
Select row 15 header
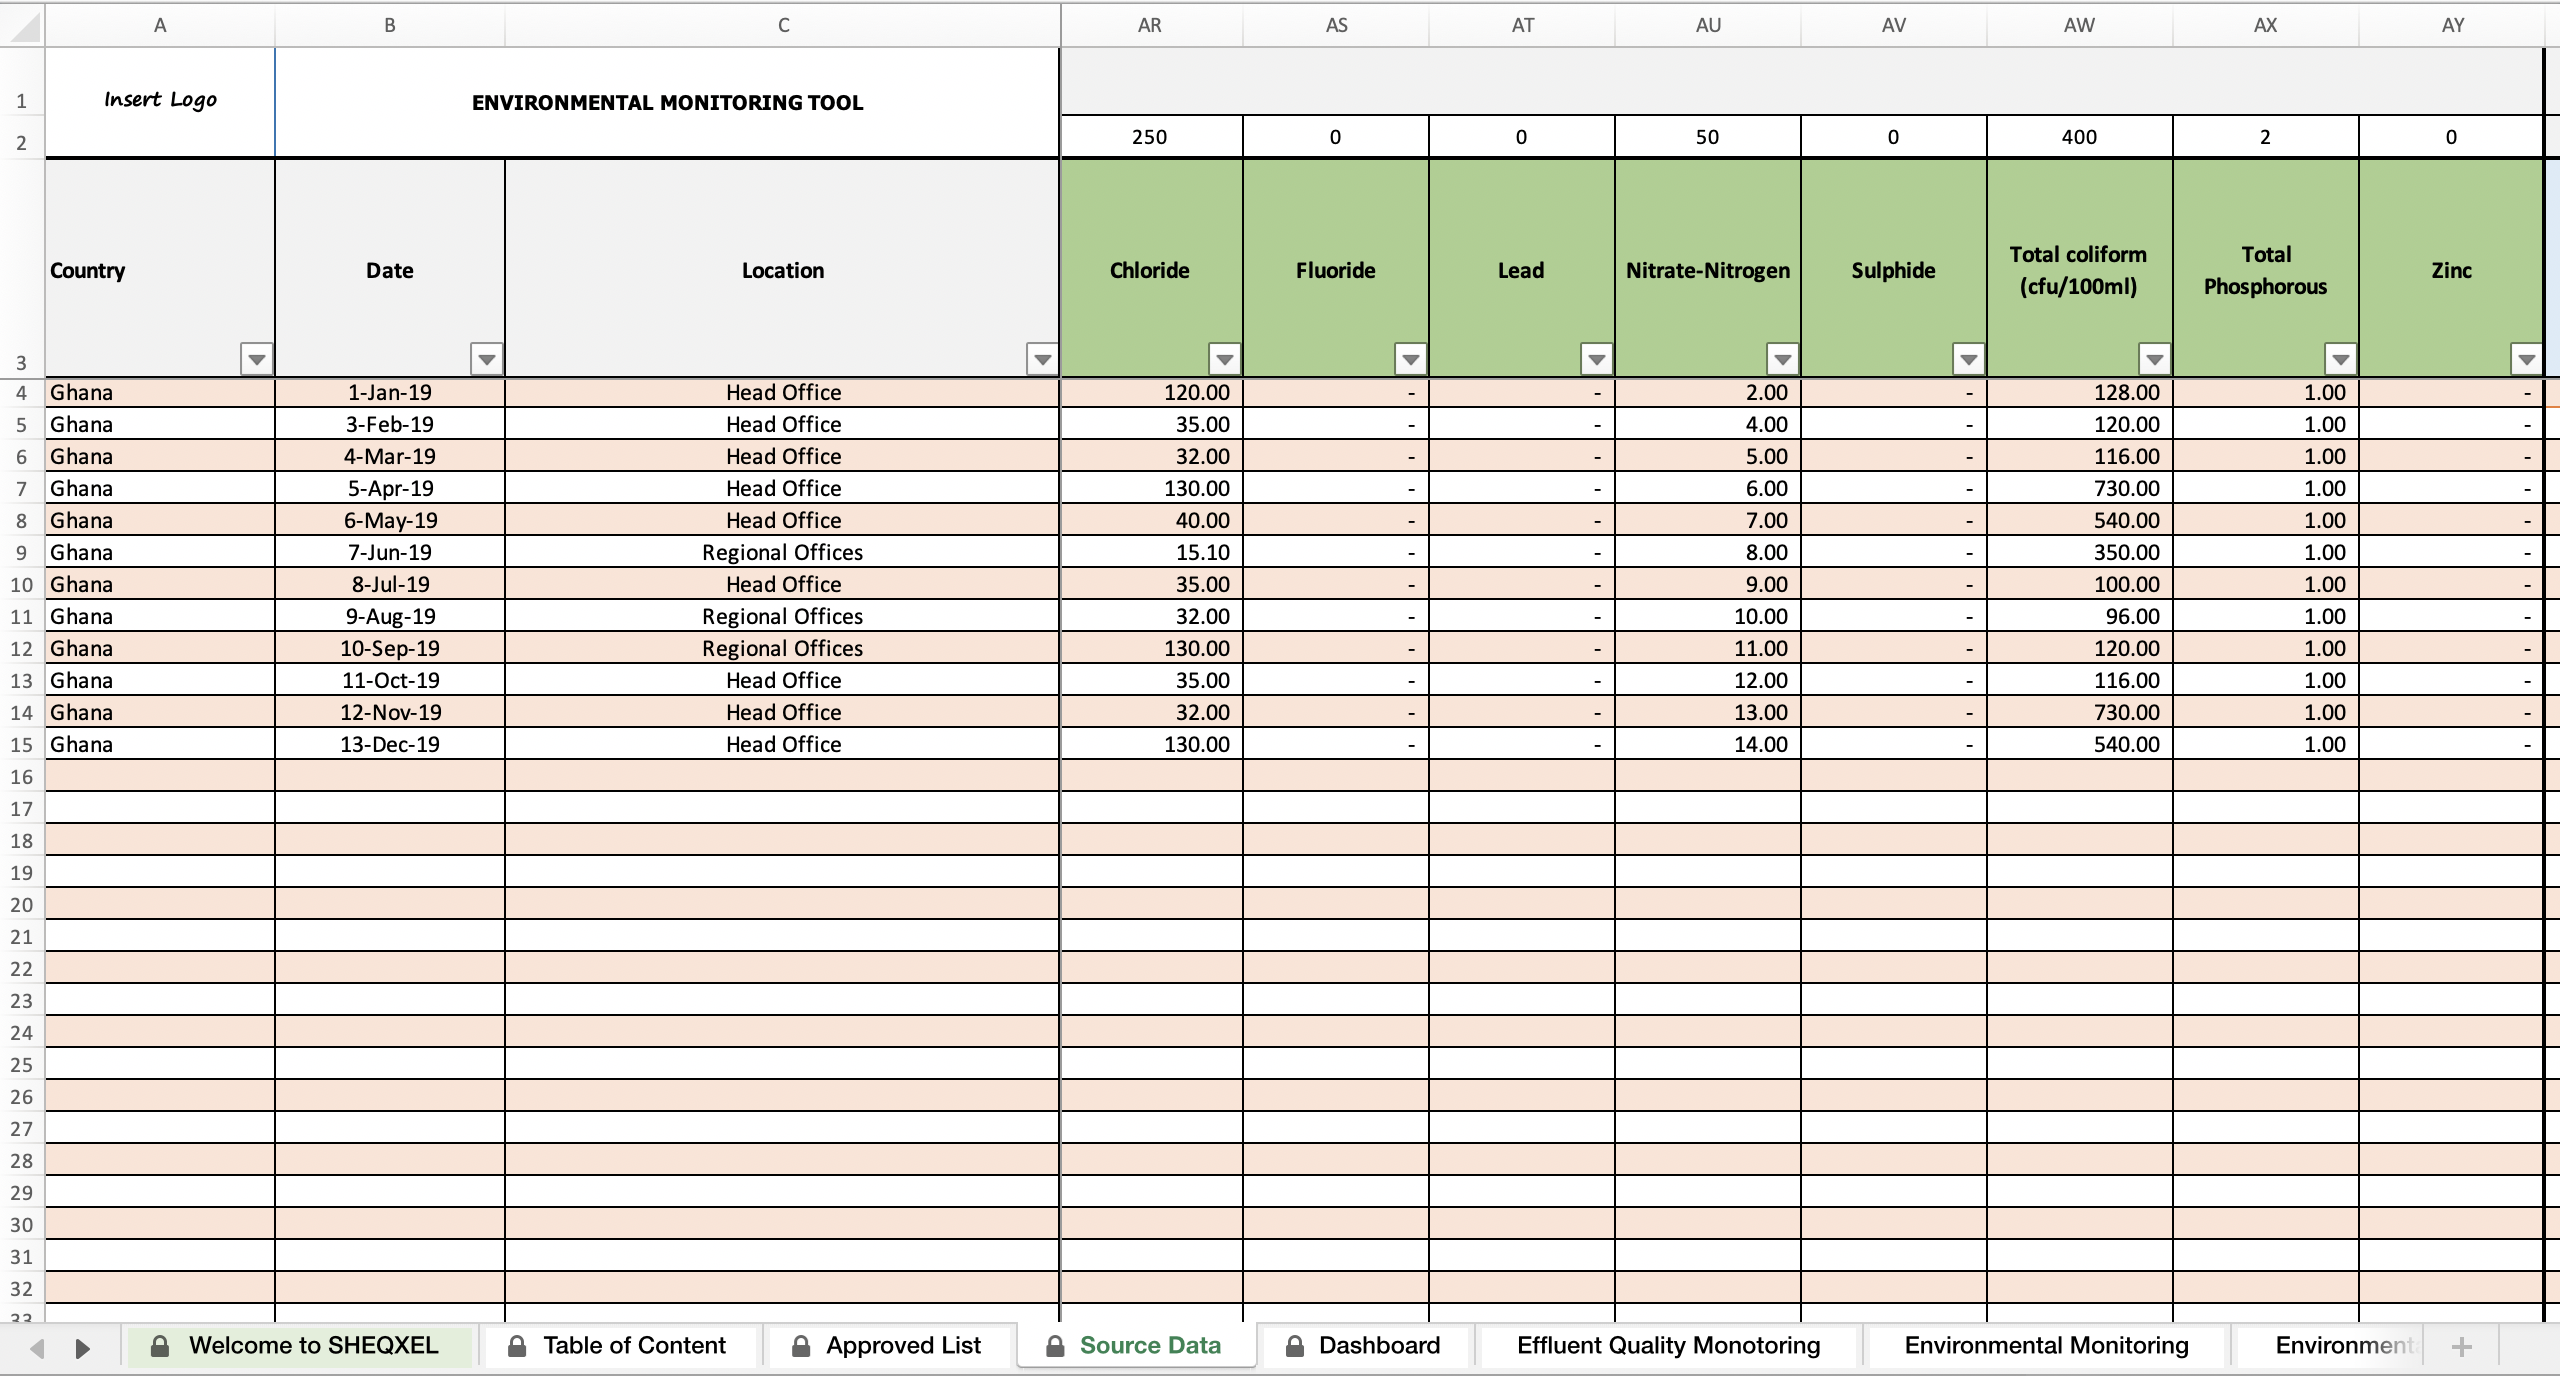pyautogui.click(x=22, y=745)
